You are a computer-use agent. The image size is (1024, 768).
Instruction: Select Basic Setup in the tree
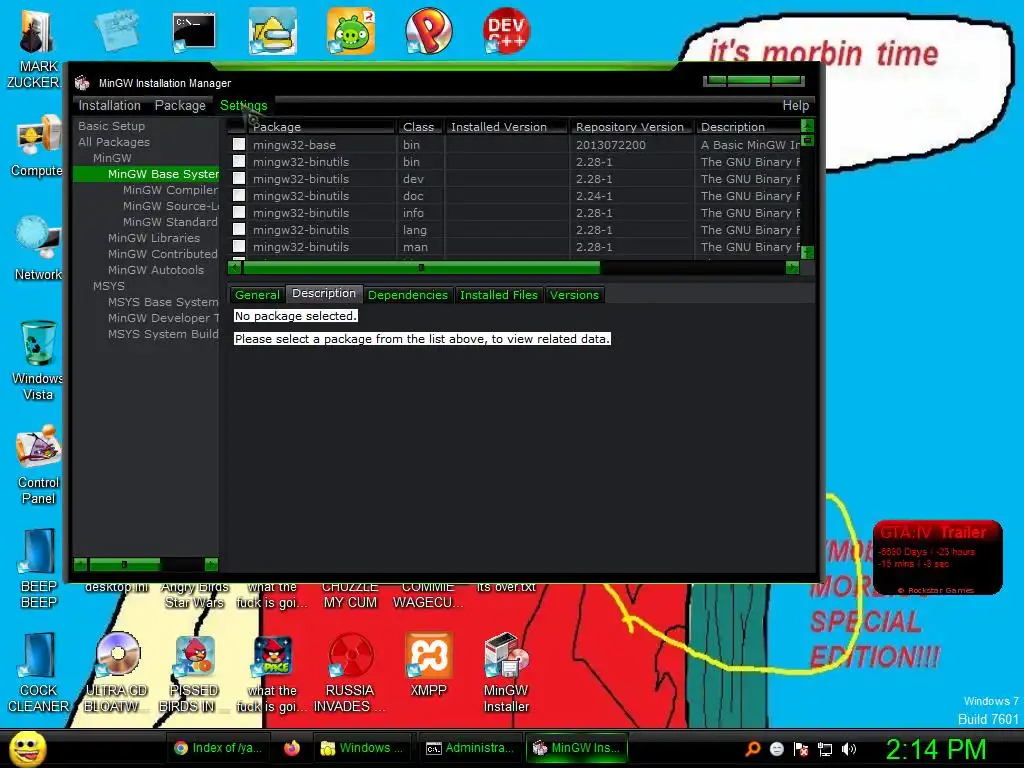click(112, 126)
